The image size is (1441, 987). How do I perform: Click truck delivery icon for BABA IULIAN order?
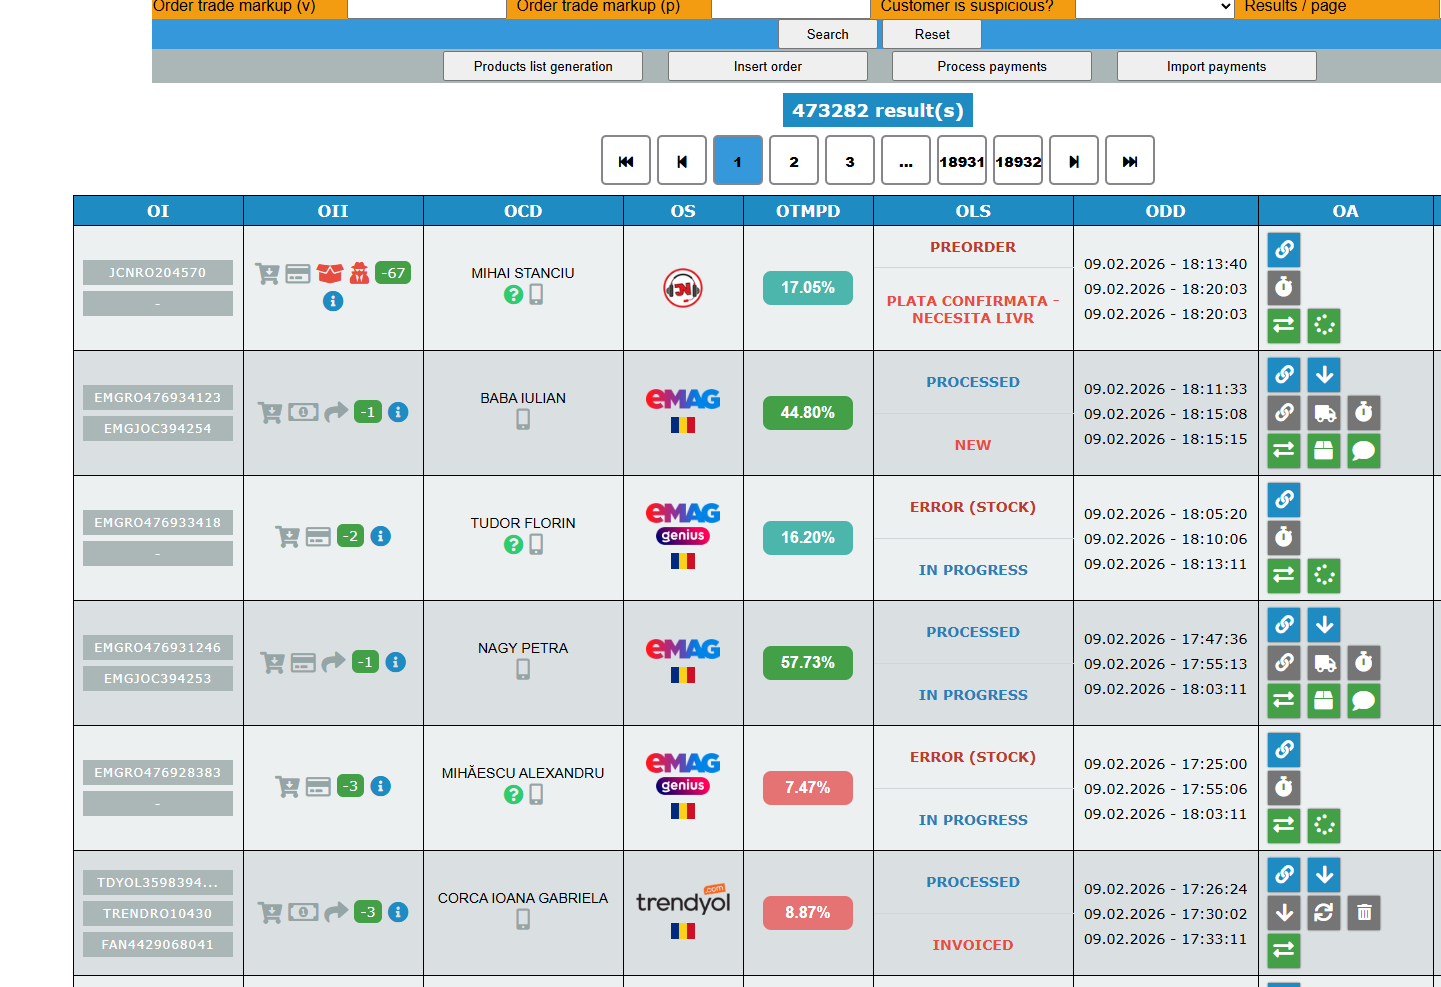pos(1324,412)
